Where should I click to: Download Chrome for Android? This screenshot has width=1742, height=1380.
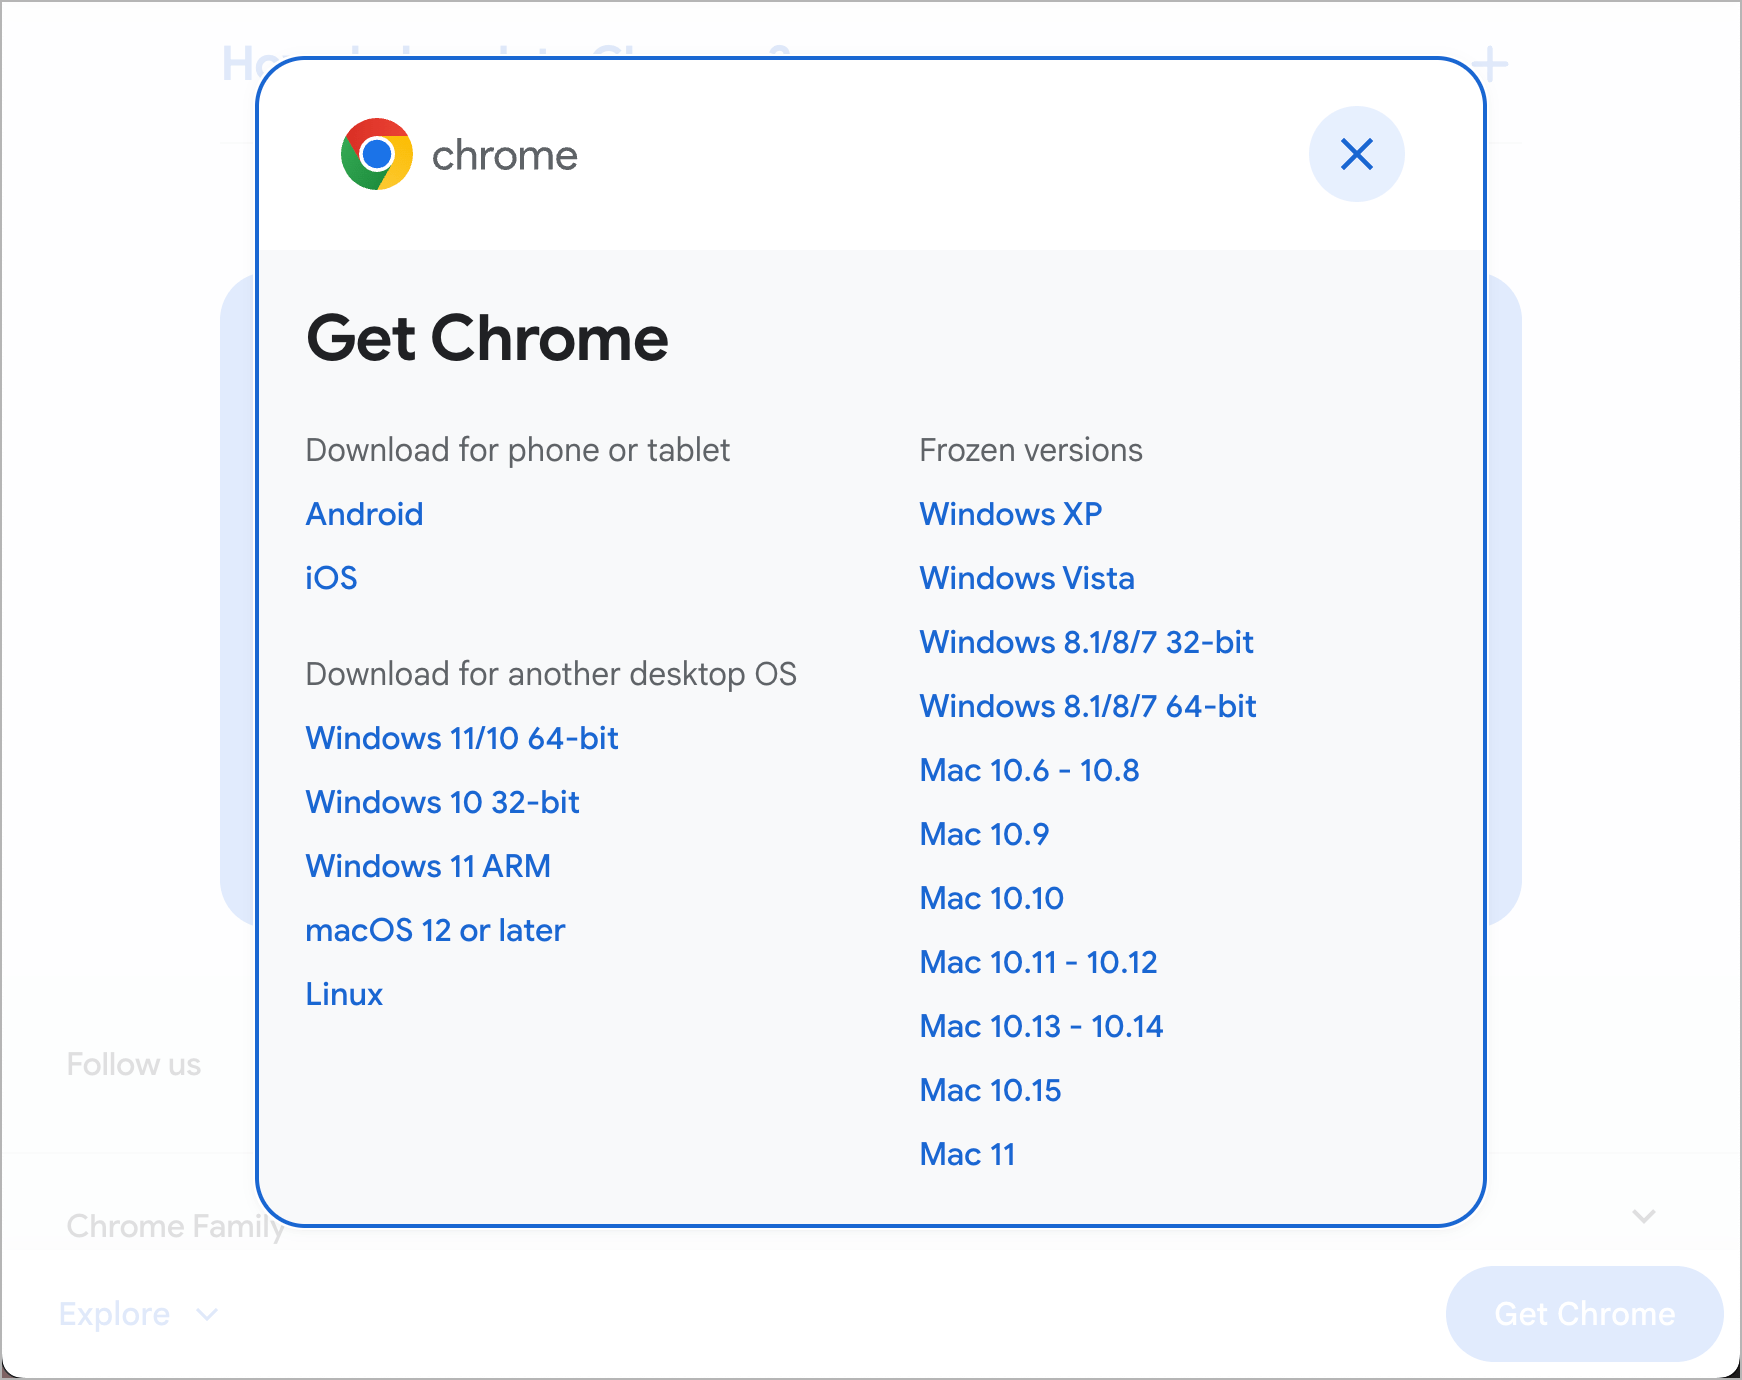(364, 513)
